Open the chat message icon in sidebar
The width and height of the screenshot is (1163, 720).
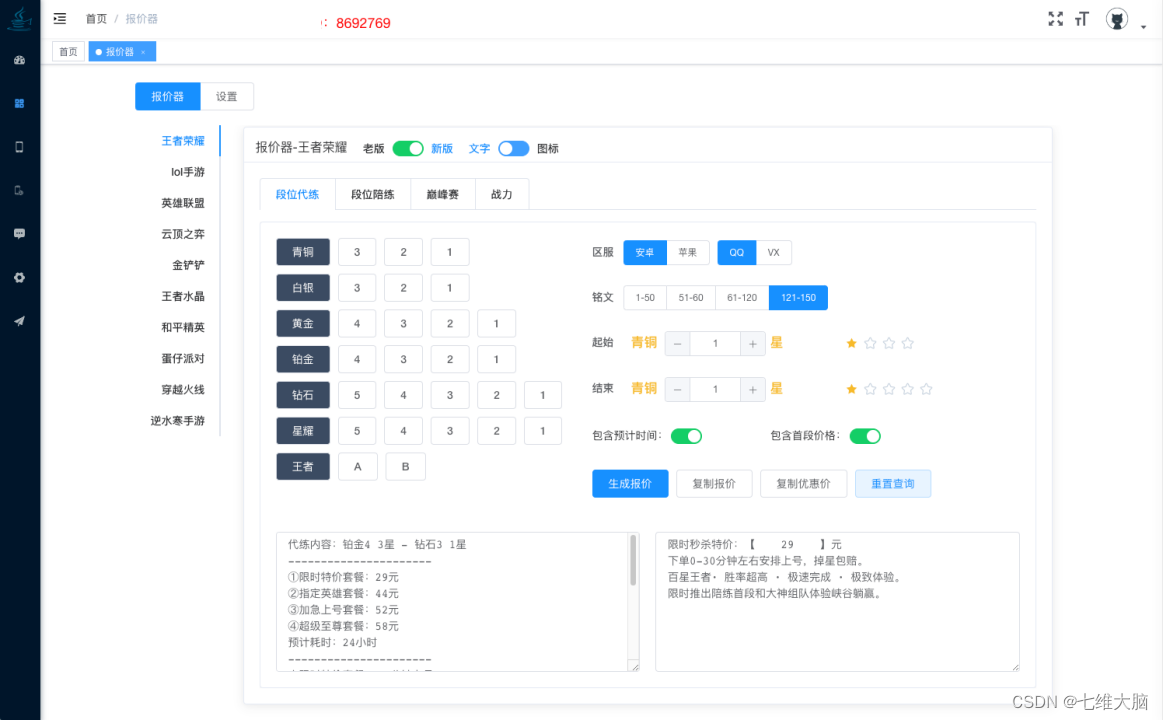click(19, 234)
